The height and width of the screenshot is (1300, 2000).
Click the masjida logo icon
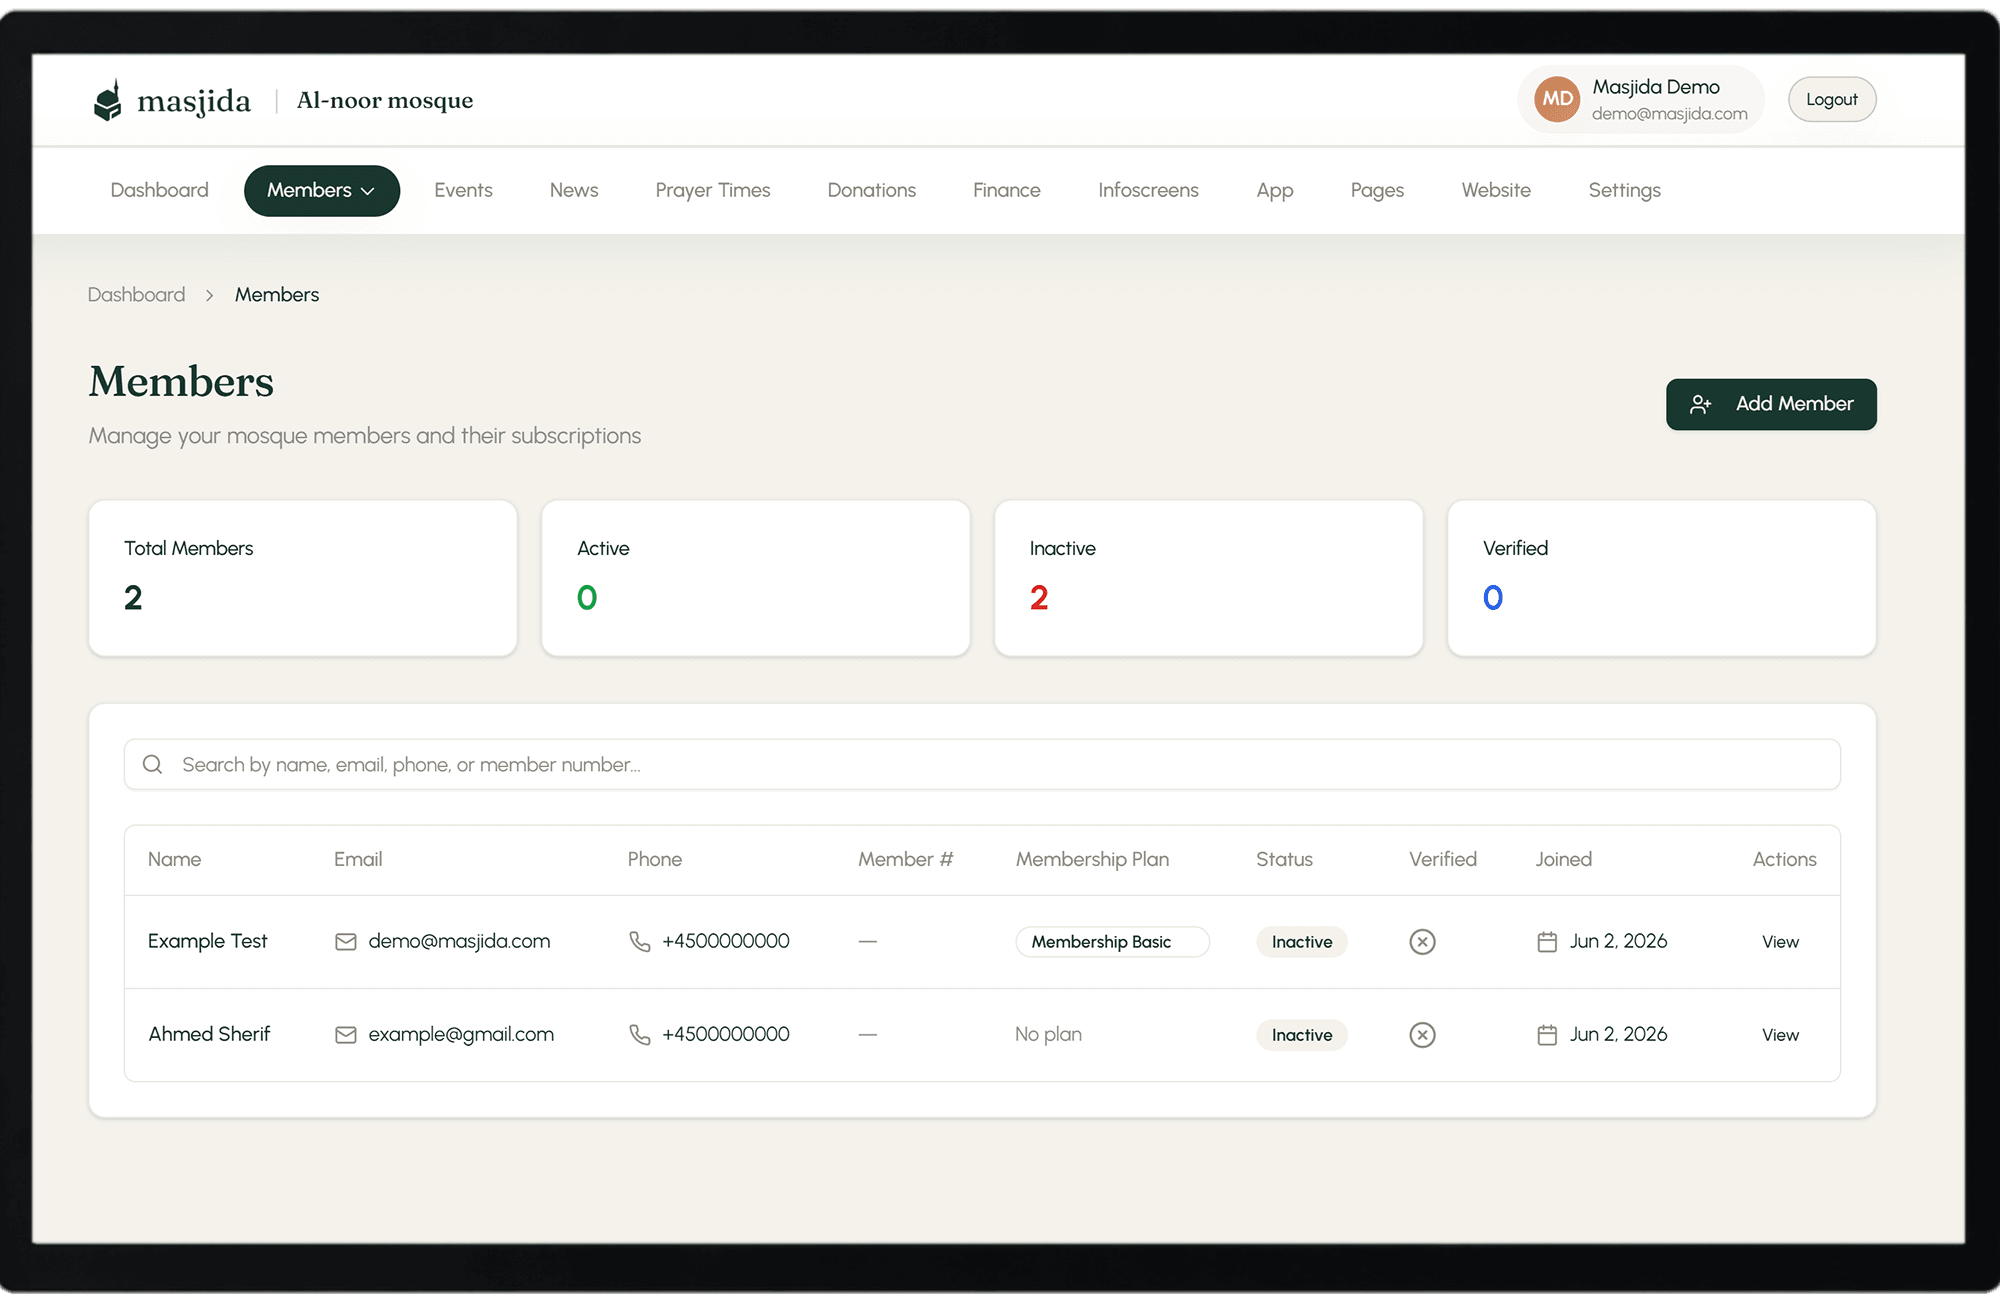coord(107,100)
